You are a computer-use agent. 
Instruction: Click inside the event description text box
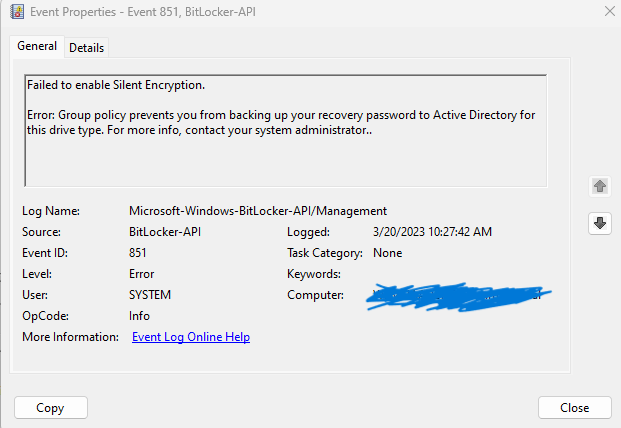point(285,160)
